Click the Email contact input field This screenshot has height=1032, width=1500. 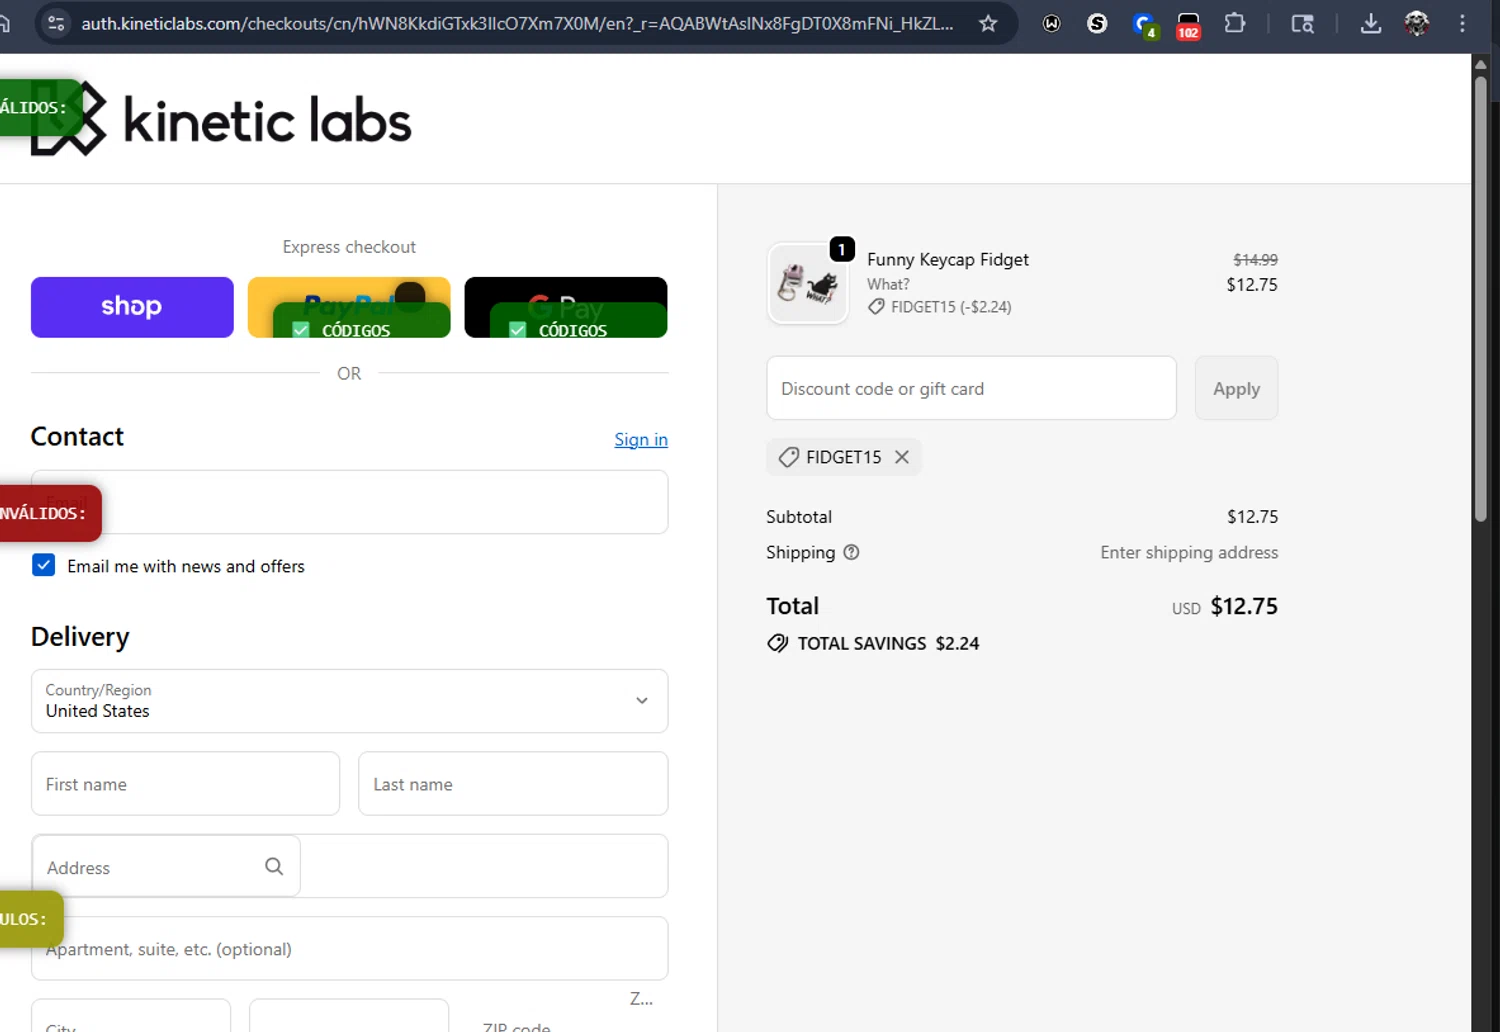[x=349, y=502]
